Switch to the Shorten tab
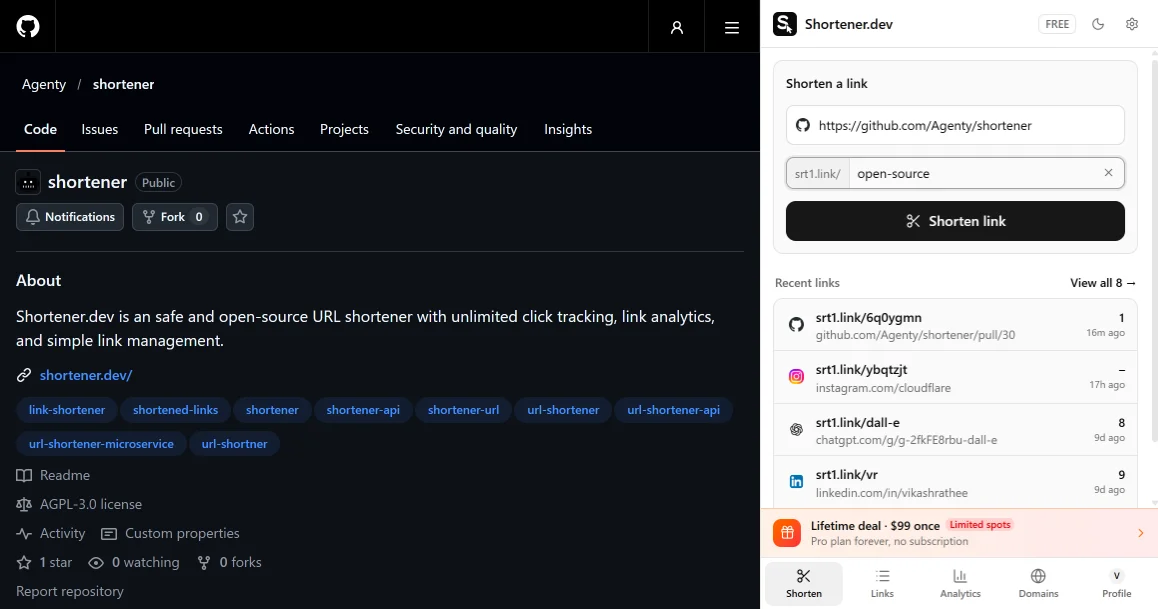The width and height of the screenshot is (1158, 609). point(804,583)
